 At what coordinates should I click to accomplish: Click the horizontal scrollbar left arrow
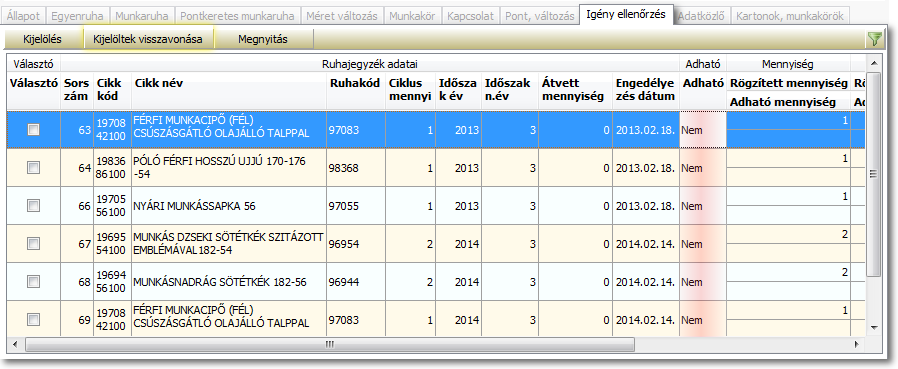click(x=15, y=344)
